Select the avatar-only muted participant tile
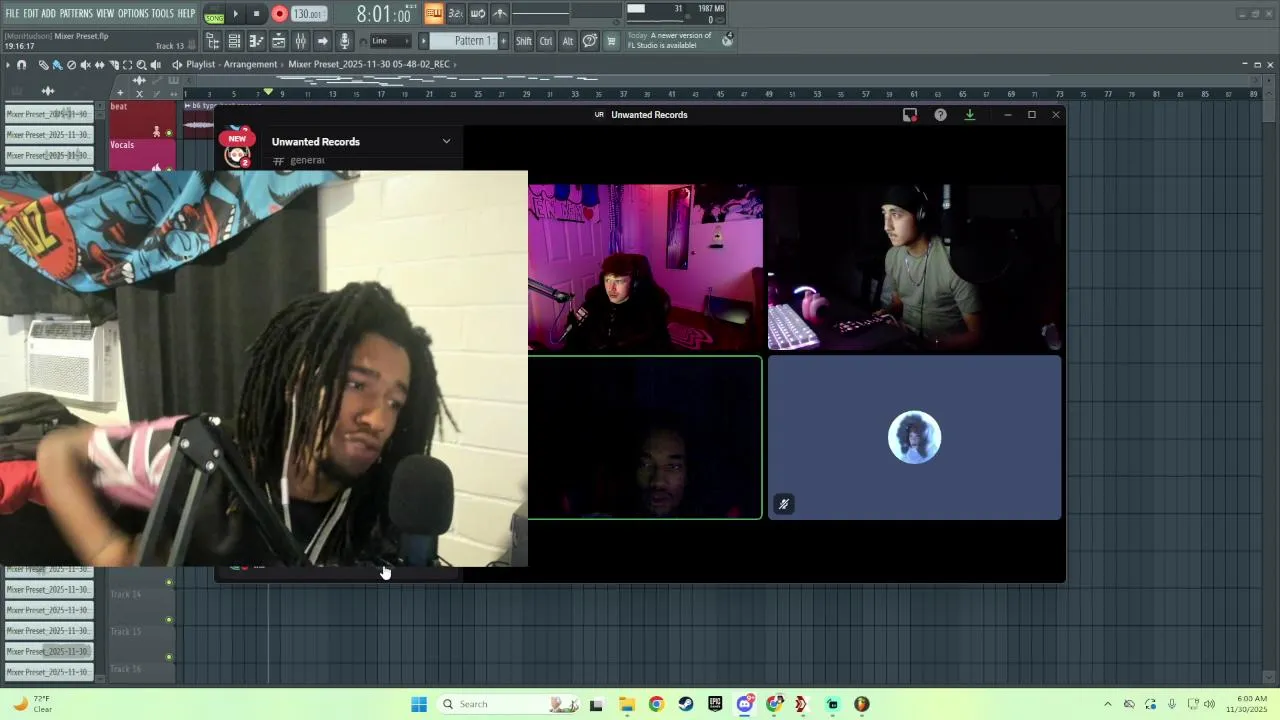This screenshot has width=1280, height=720. [914, 438]
